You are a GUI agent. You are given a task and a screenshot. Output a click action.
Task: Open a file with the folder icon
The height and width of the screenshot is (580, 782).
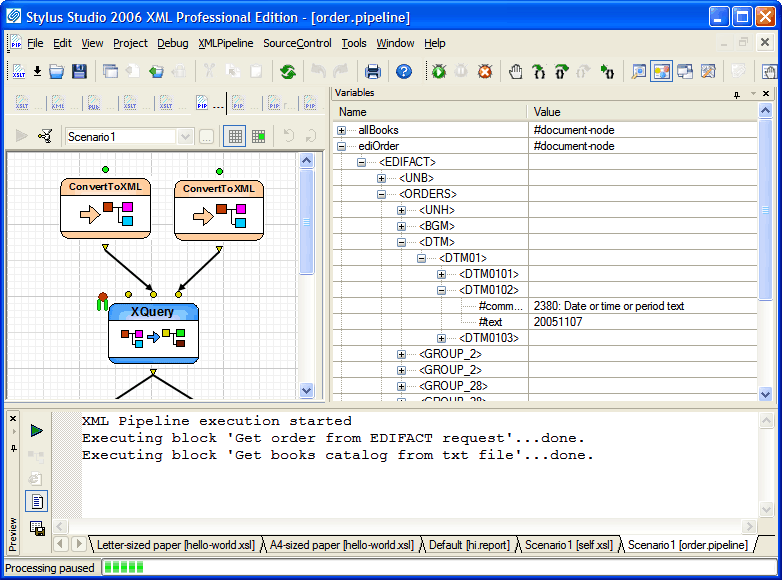57,72
